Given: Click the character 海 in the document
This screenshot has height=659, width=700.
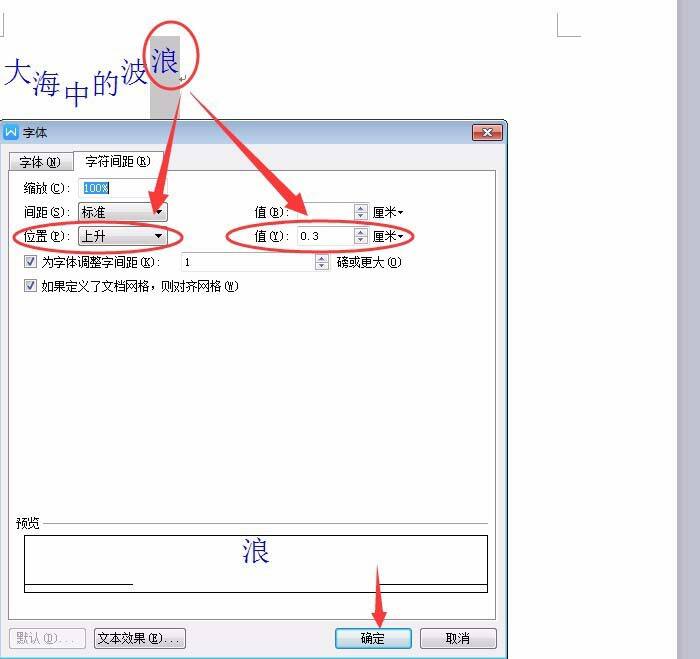Looking at the screenshot, I should tap(46, 83).
